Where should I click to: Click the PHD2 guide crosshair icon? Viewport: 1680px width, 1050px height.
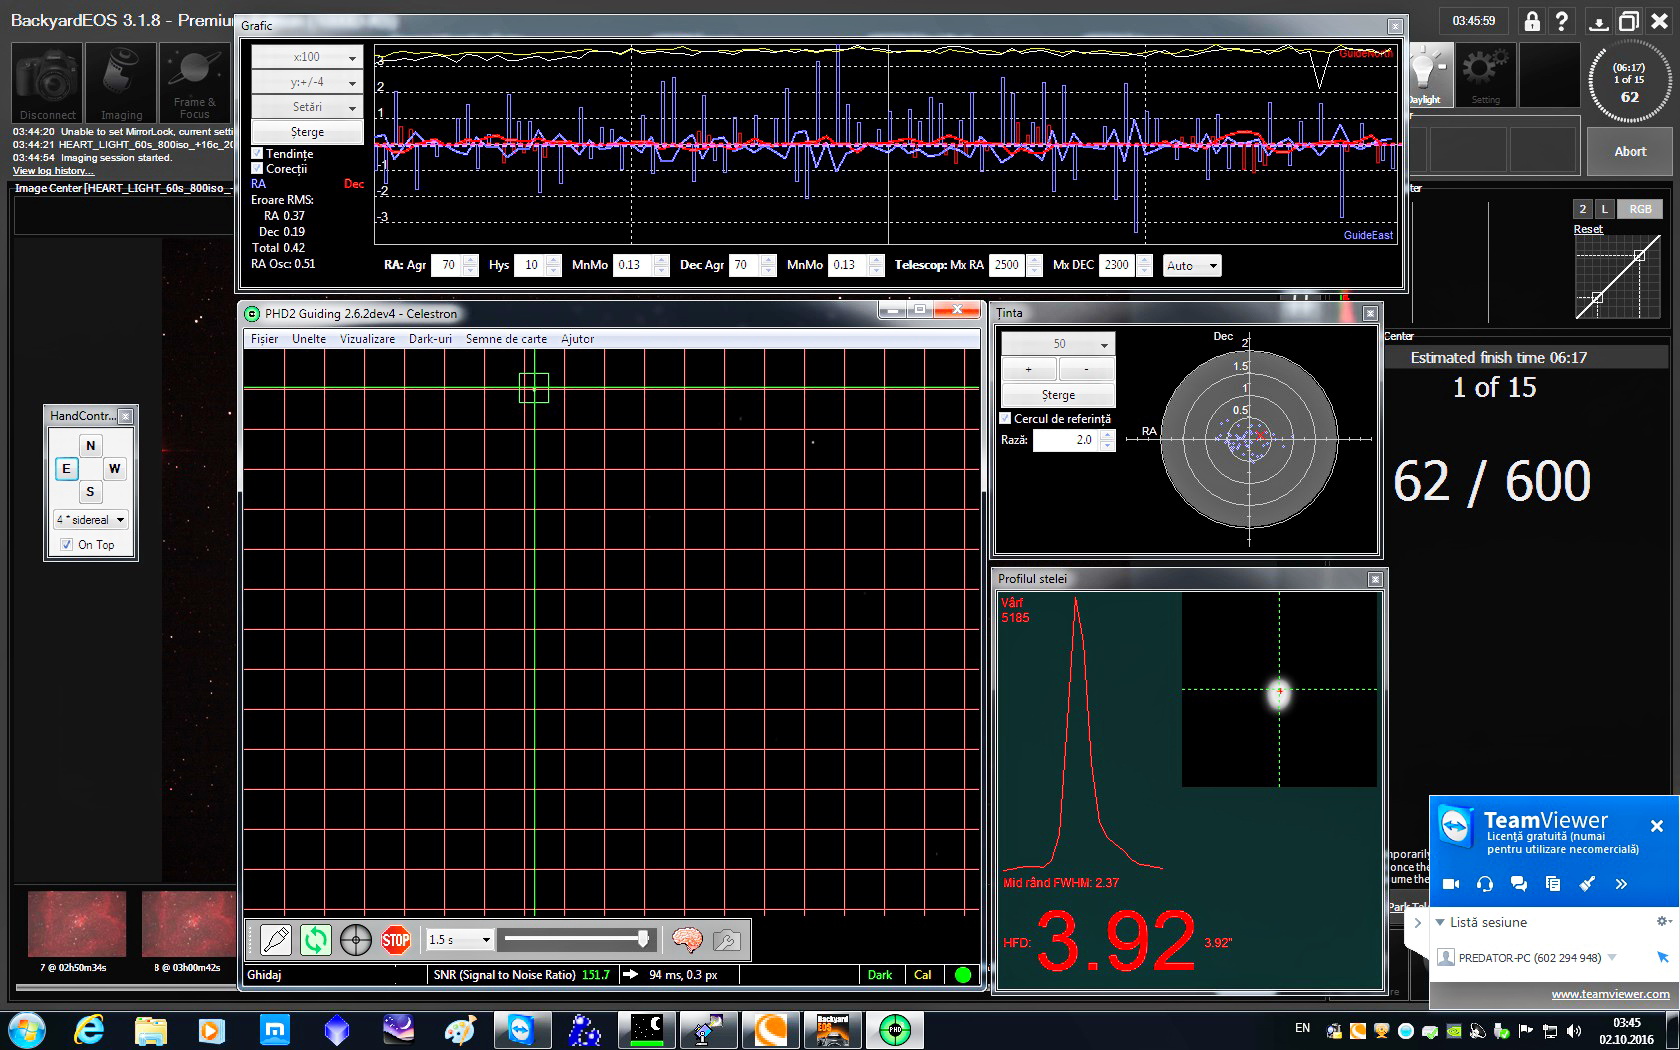tap(356, 940)
